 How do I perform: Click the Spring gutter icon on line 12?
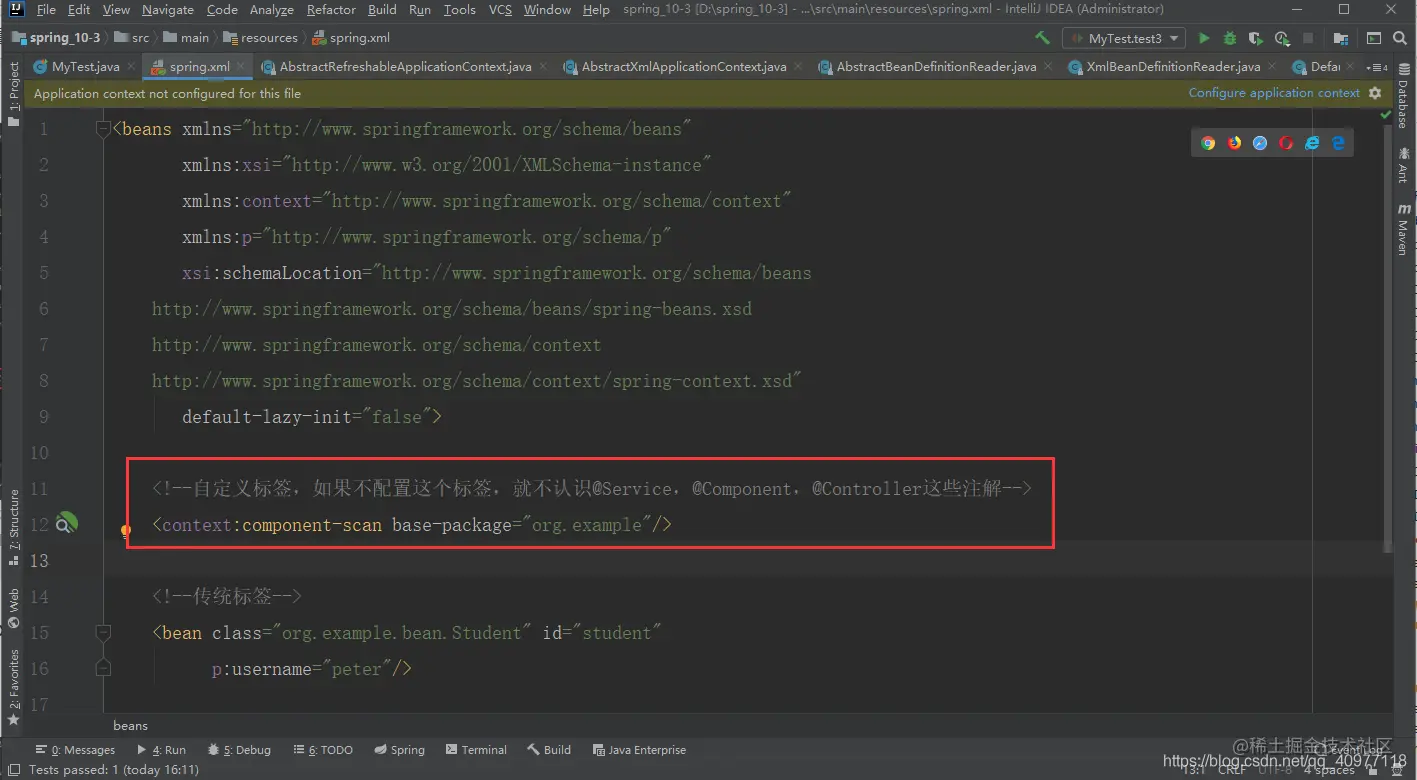[65, 524]
